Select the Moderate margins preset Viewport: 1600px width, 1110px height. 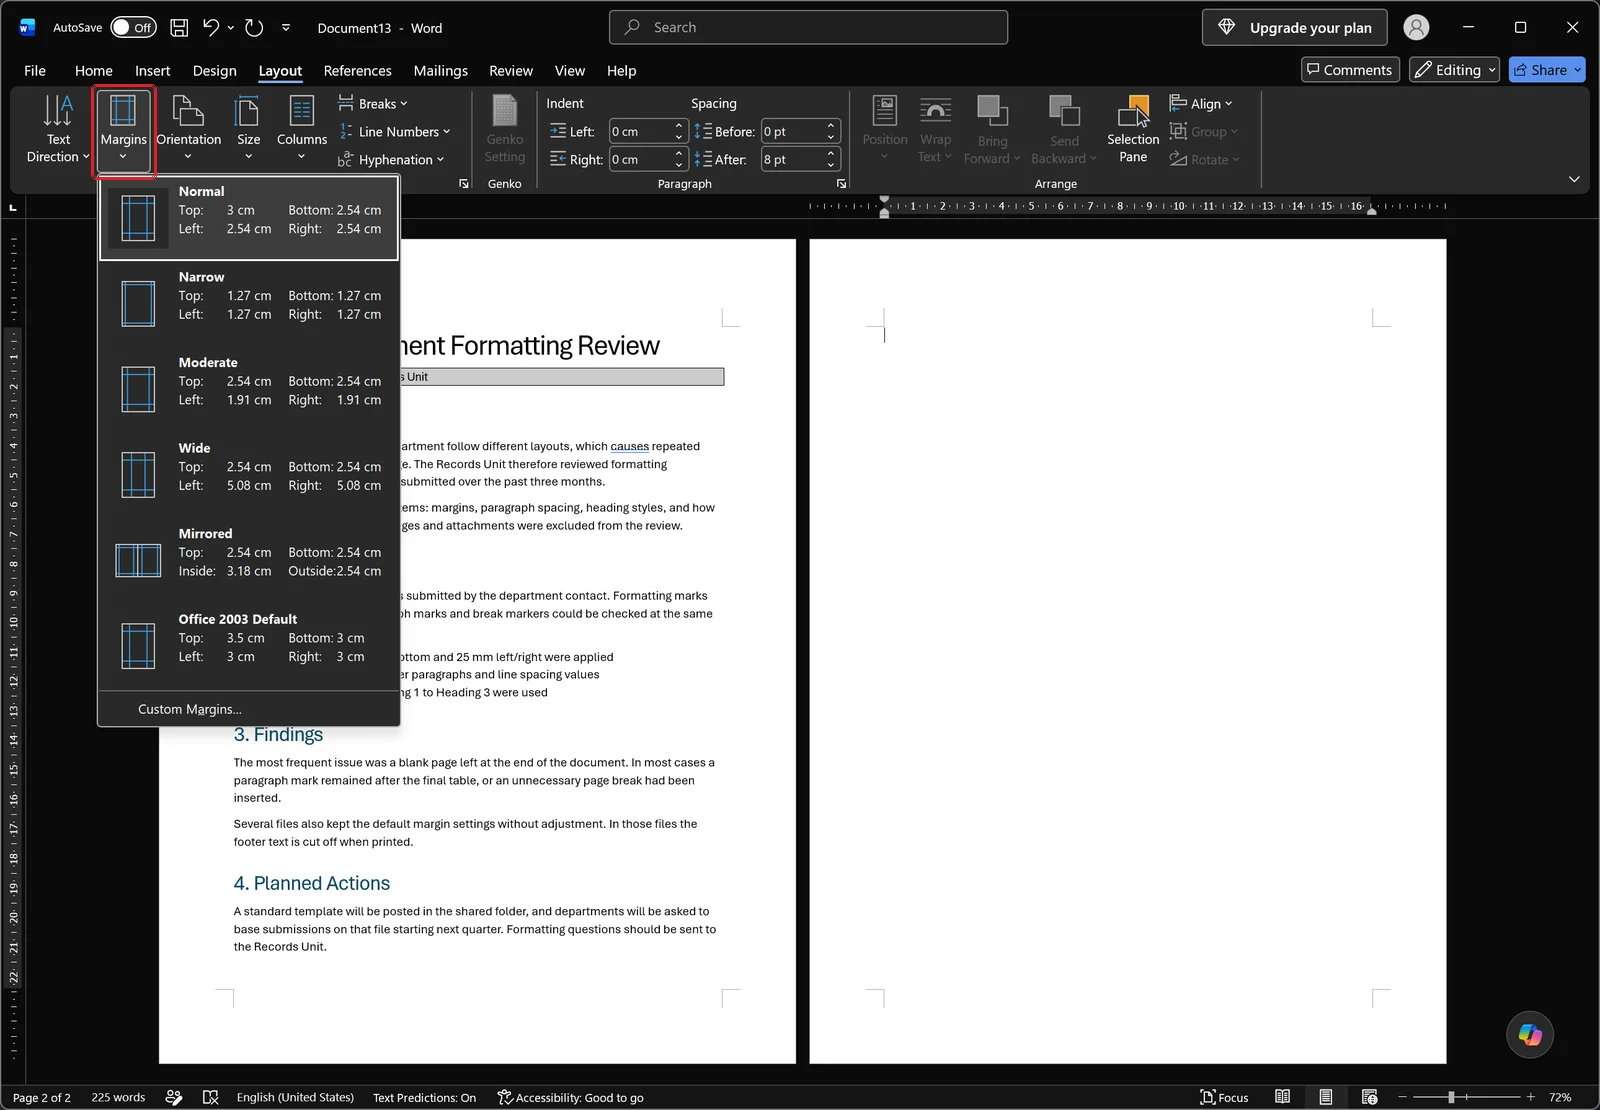pyautogui.click(x=249, y=389)
